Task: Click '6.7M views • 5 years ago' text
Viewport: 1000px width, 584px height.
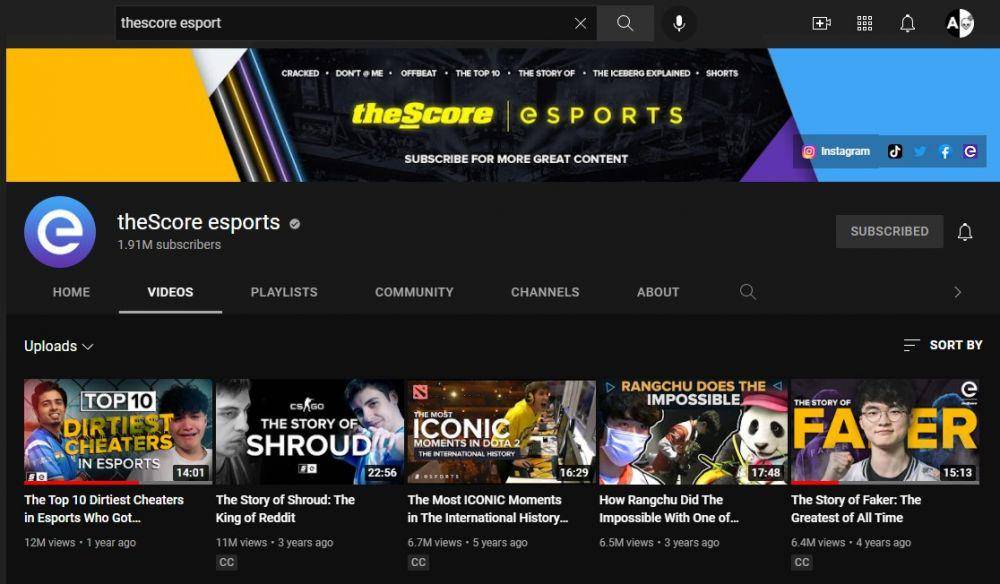Action: [467, 543]
